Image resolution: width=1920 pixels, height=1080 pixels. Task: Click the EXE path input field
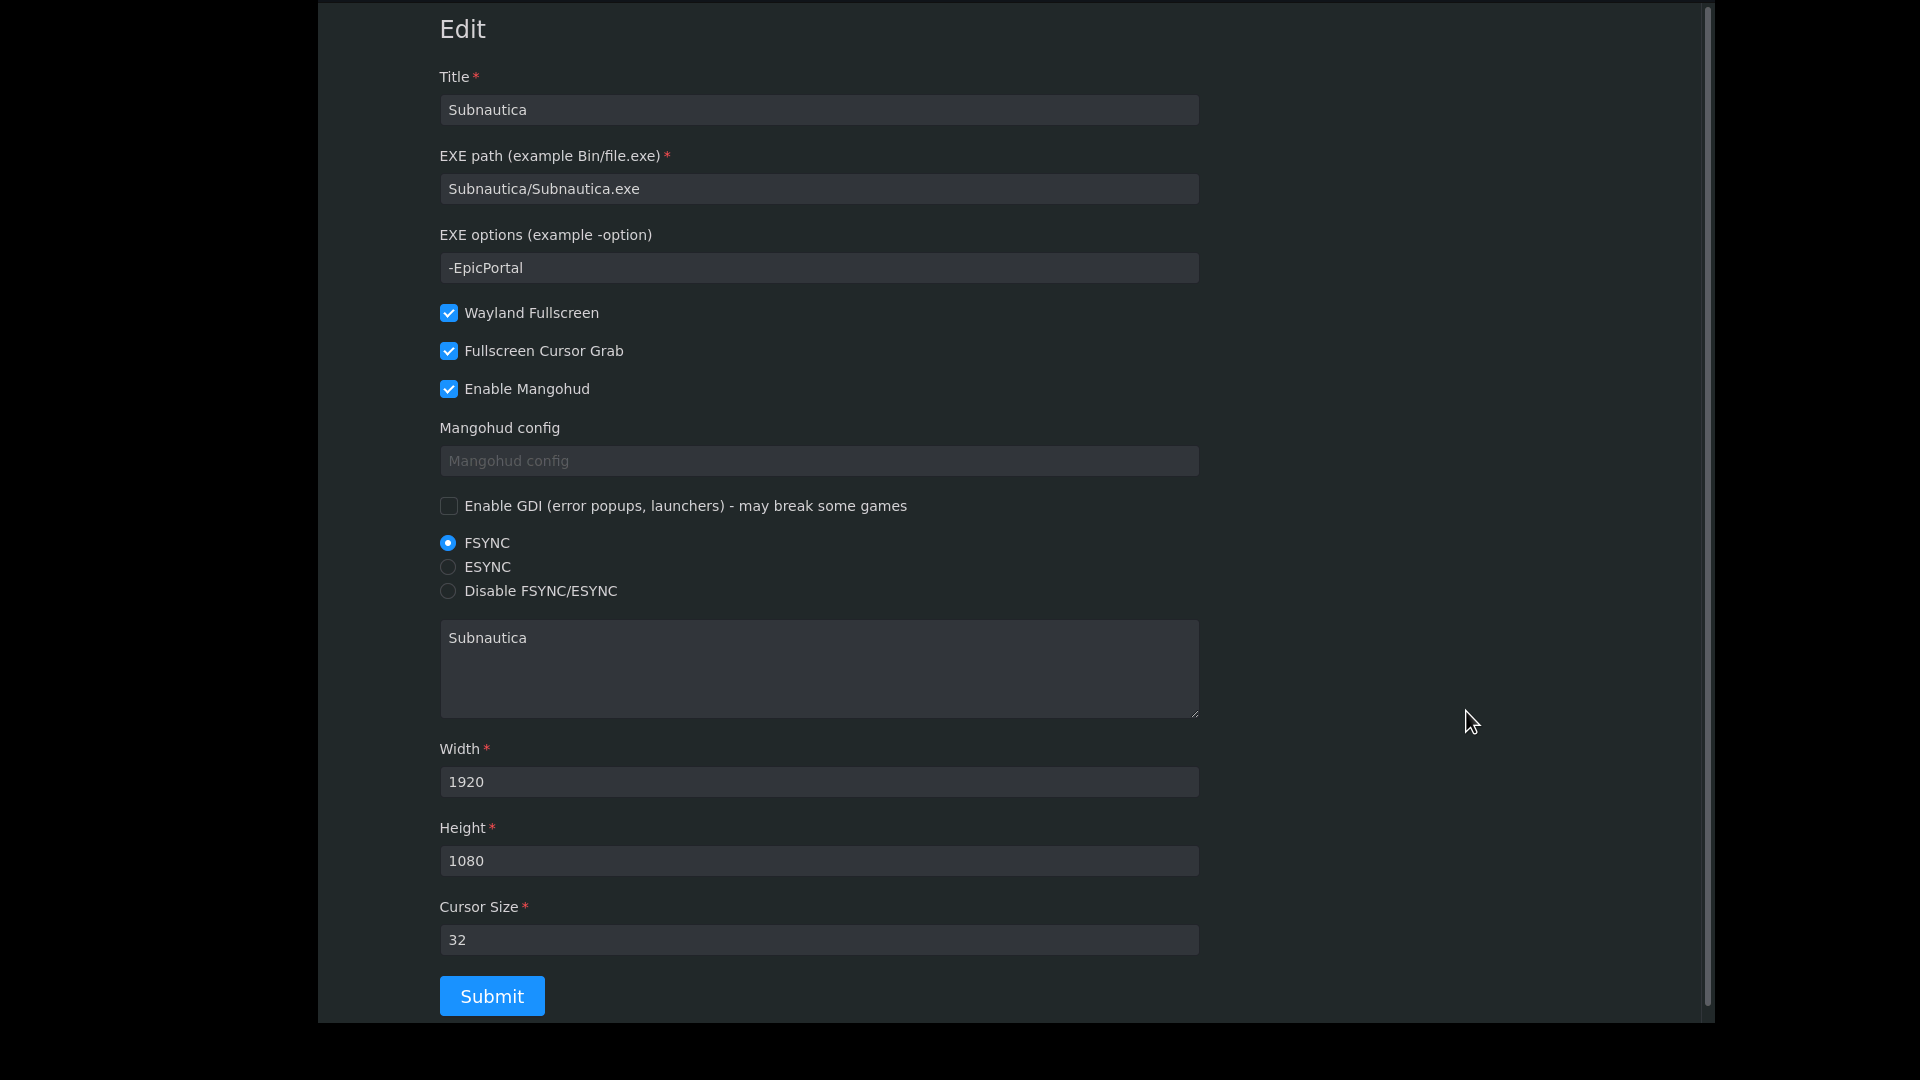[x=819, y=189]
